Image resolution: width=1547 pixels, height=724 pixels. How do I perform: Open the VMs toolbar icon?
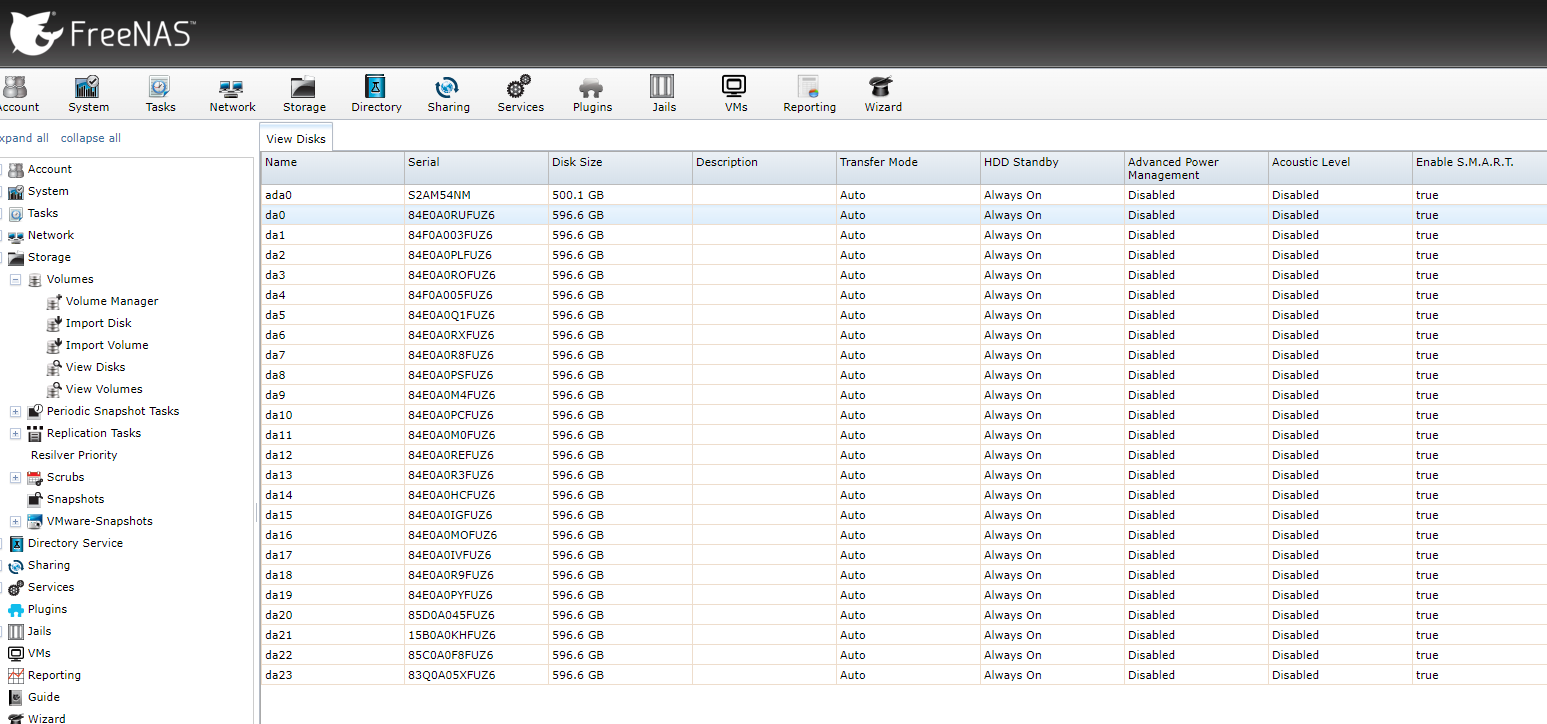735,94
